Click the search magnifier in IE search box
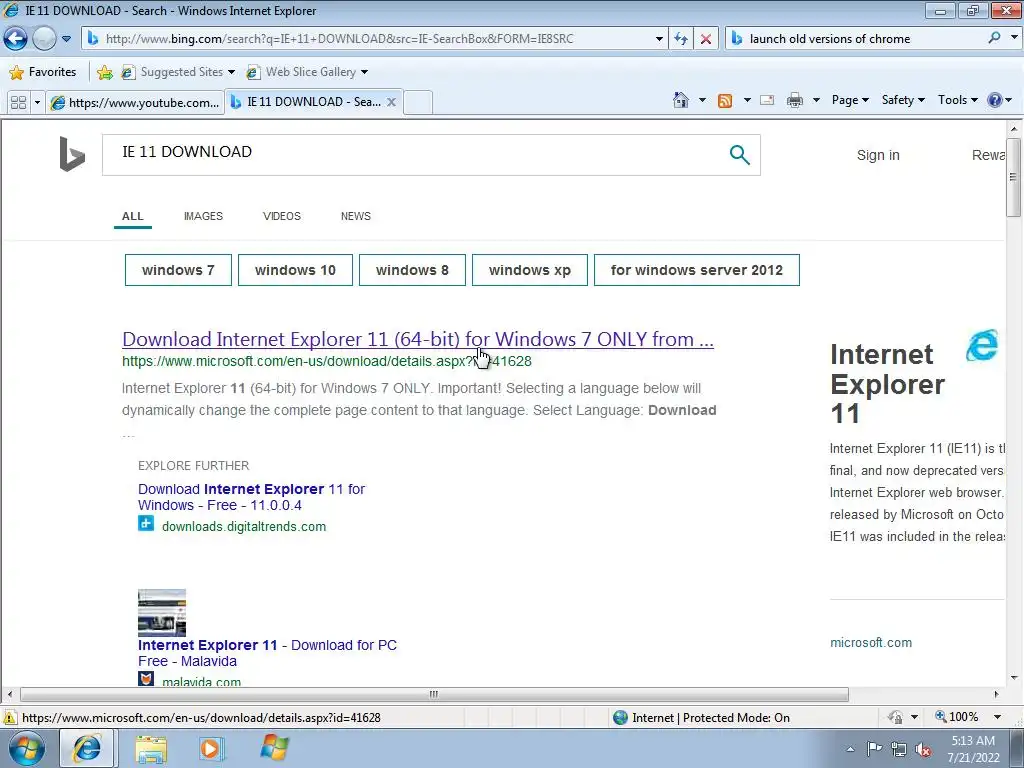Viewport: 1024px width, 768px height. point(994,38)
